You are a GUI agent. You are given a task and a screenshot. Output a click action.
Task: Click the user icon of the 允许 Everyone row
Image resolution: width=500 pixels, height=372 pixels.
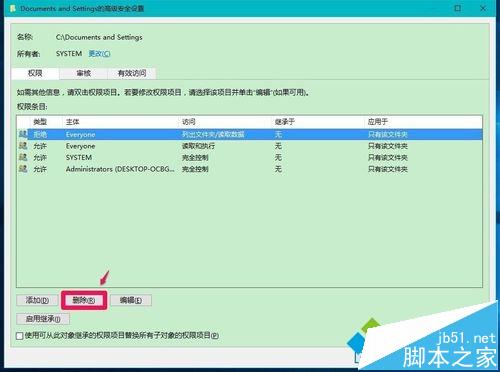click(x=23, y=146)
